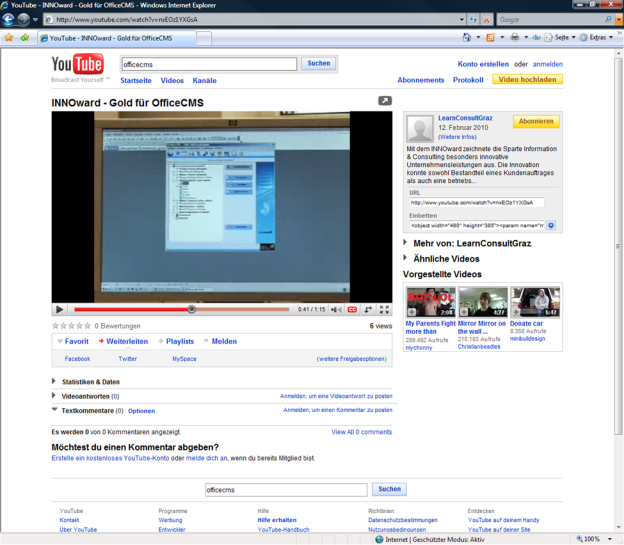Stop loading with red X icon

[486, 19]
